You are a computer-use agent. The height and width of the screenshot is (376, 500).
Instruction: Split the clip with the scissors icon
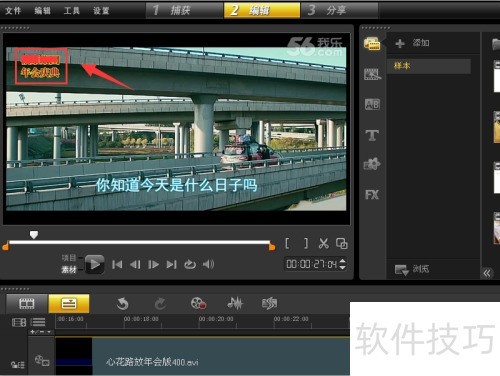click(323, 244)
